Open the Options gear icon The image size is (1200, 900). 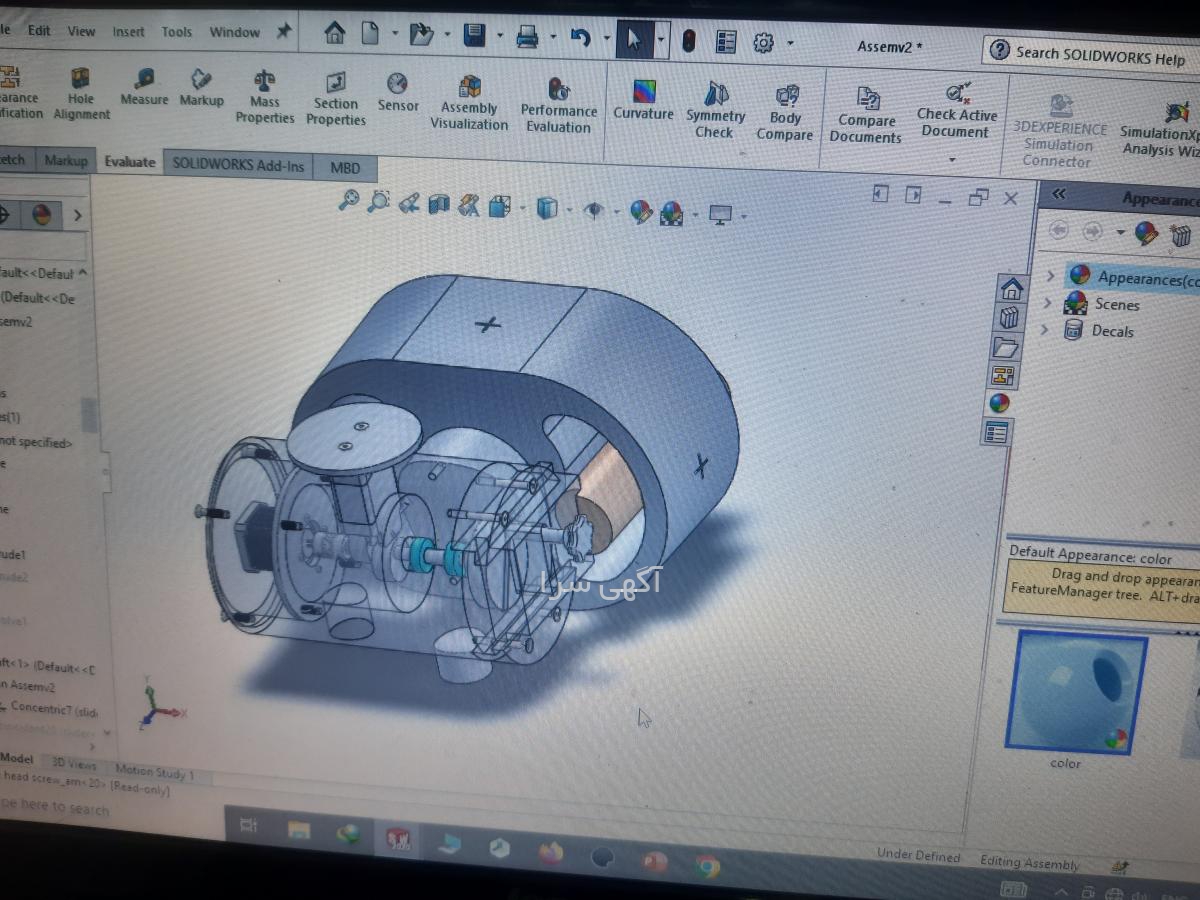click(764, 43)
